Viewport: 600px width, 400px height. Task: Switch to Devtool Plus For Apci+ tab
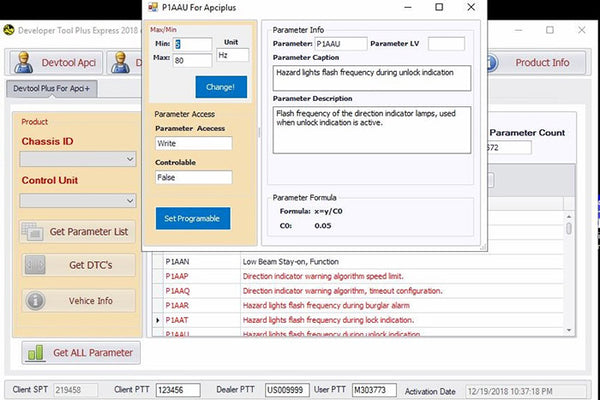[52, 89]
